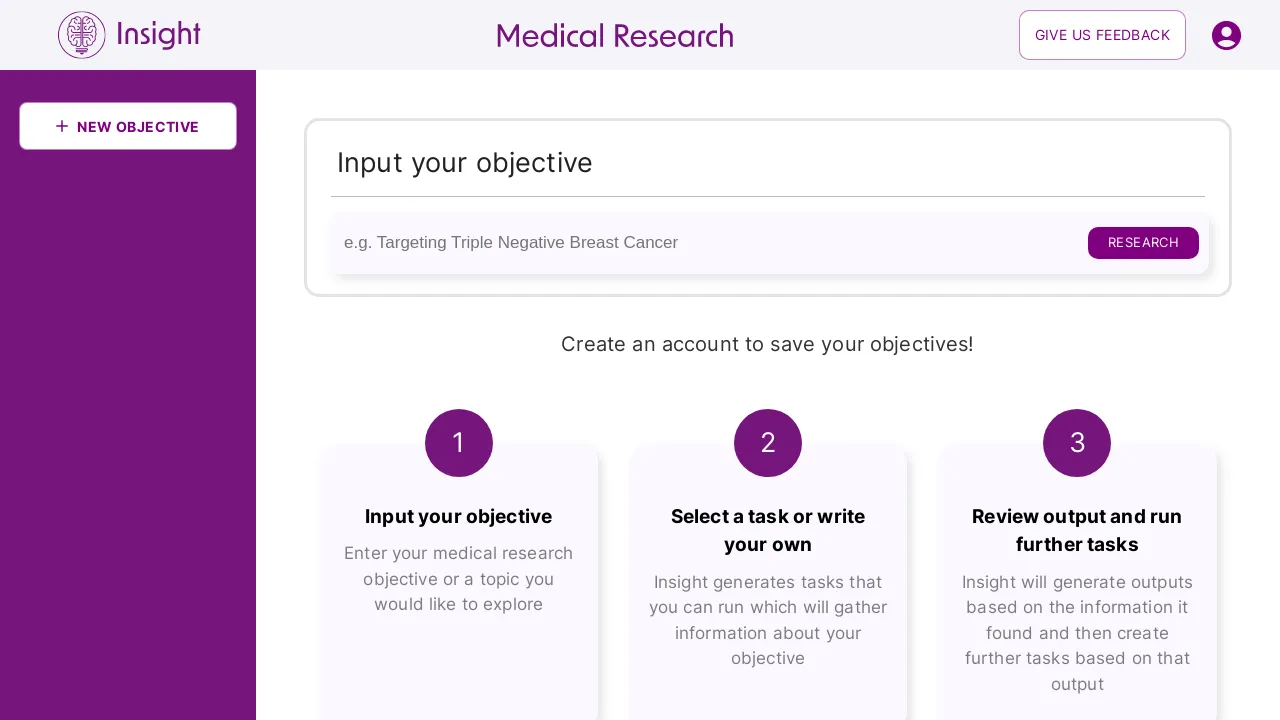Screen dimensions: 1280x720
Task: Click the objective input field placeholder
Action: pos(511,242)
